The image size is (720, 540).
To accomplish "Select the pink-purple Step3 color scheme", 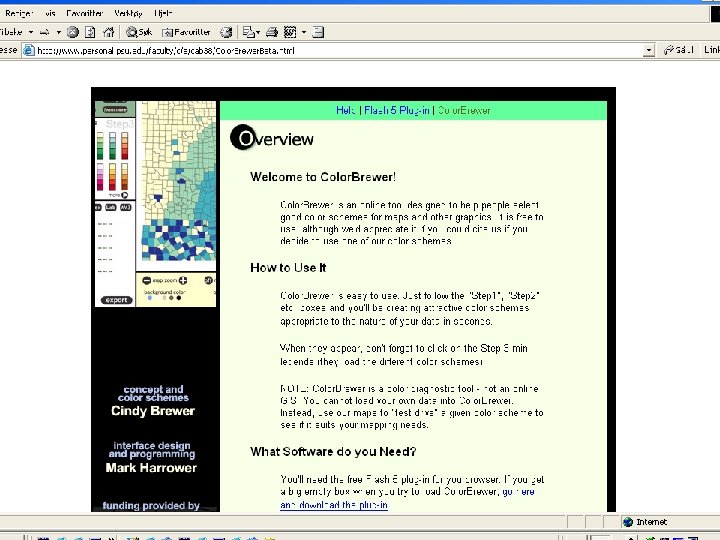I will click(100, 177).
